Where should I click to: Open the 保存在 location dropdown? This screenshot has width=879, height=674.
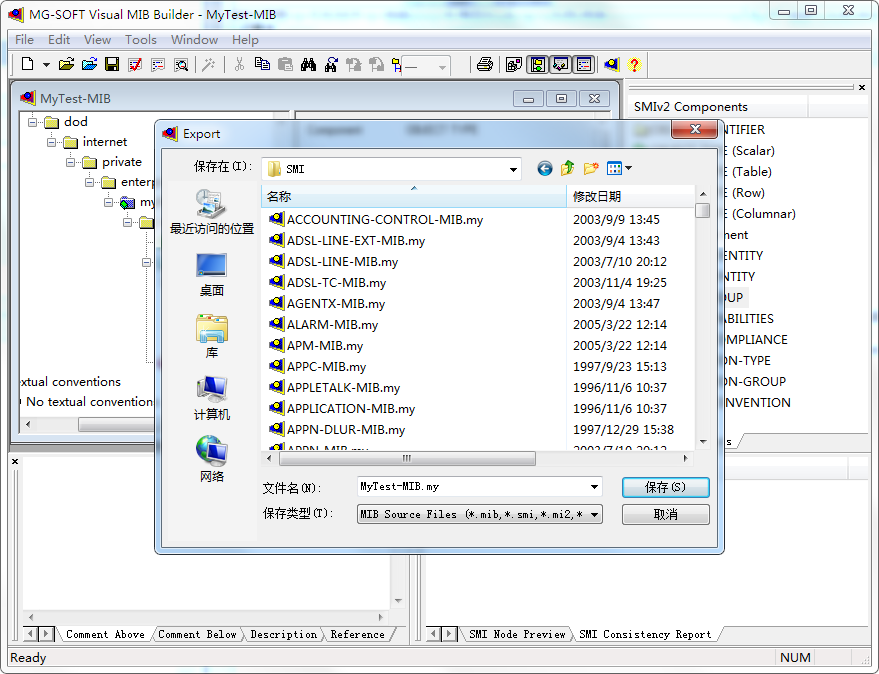pyautogui.click(x=513, y=169)
